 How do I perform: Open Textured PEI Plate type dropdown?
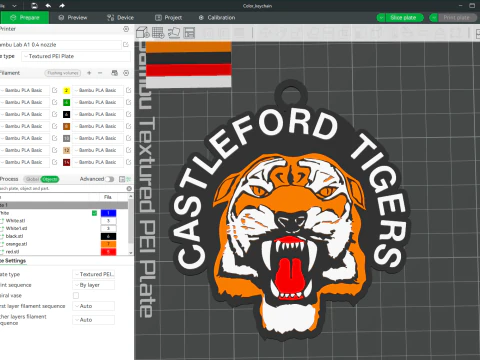(x=76, y=56)
